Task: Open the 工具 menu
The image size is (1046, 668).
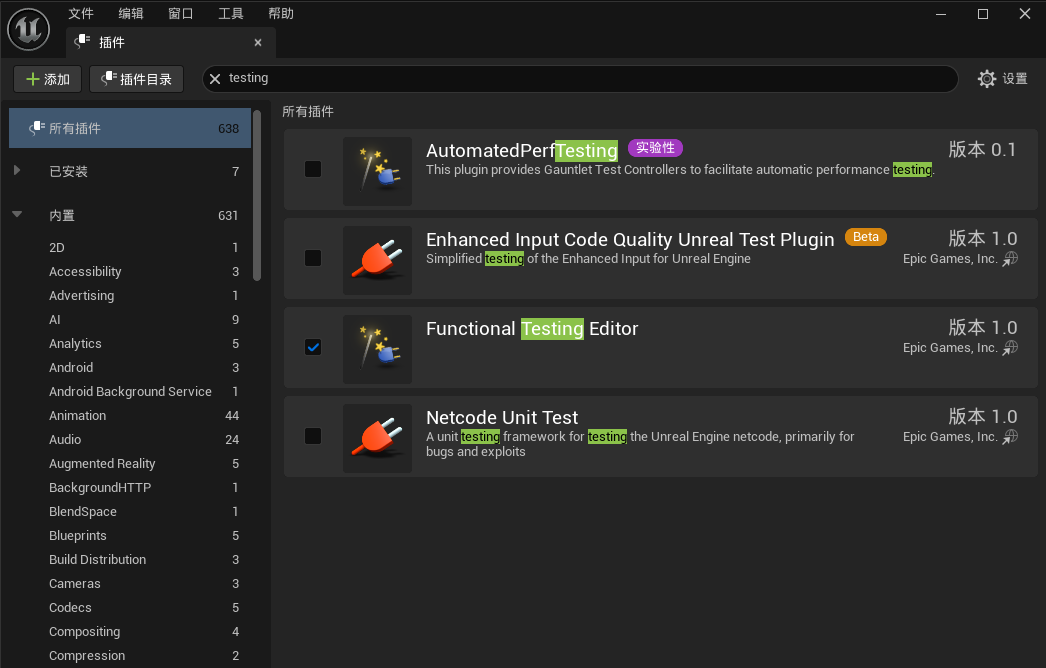Action: pos(231,13)
